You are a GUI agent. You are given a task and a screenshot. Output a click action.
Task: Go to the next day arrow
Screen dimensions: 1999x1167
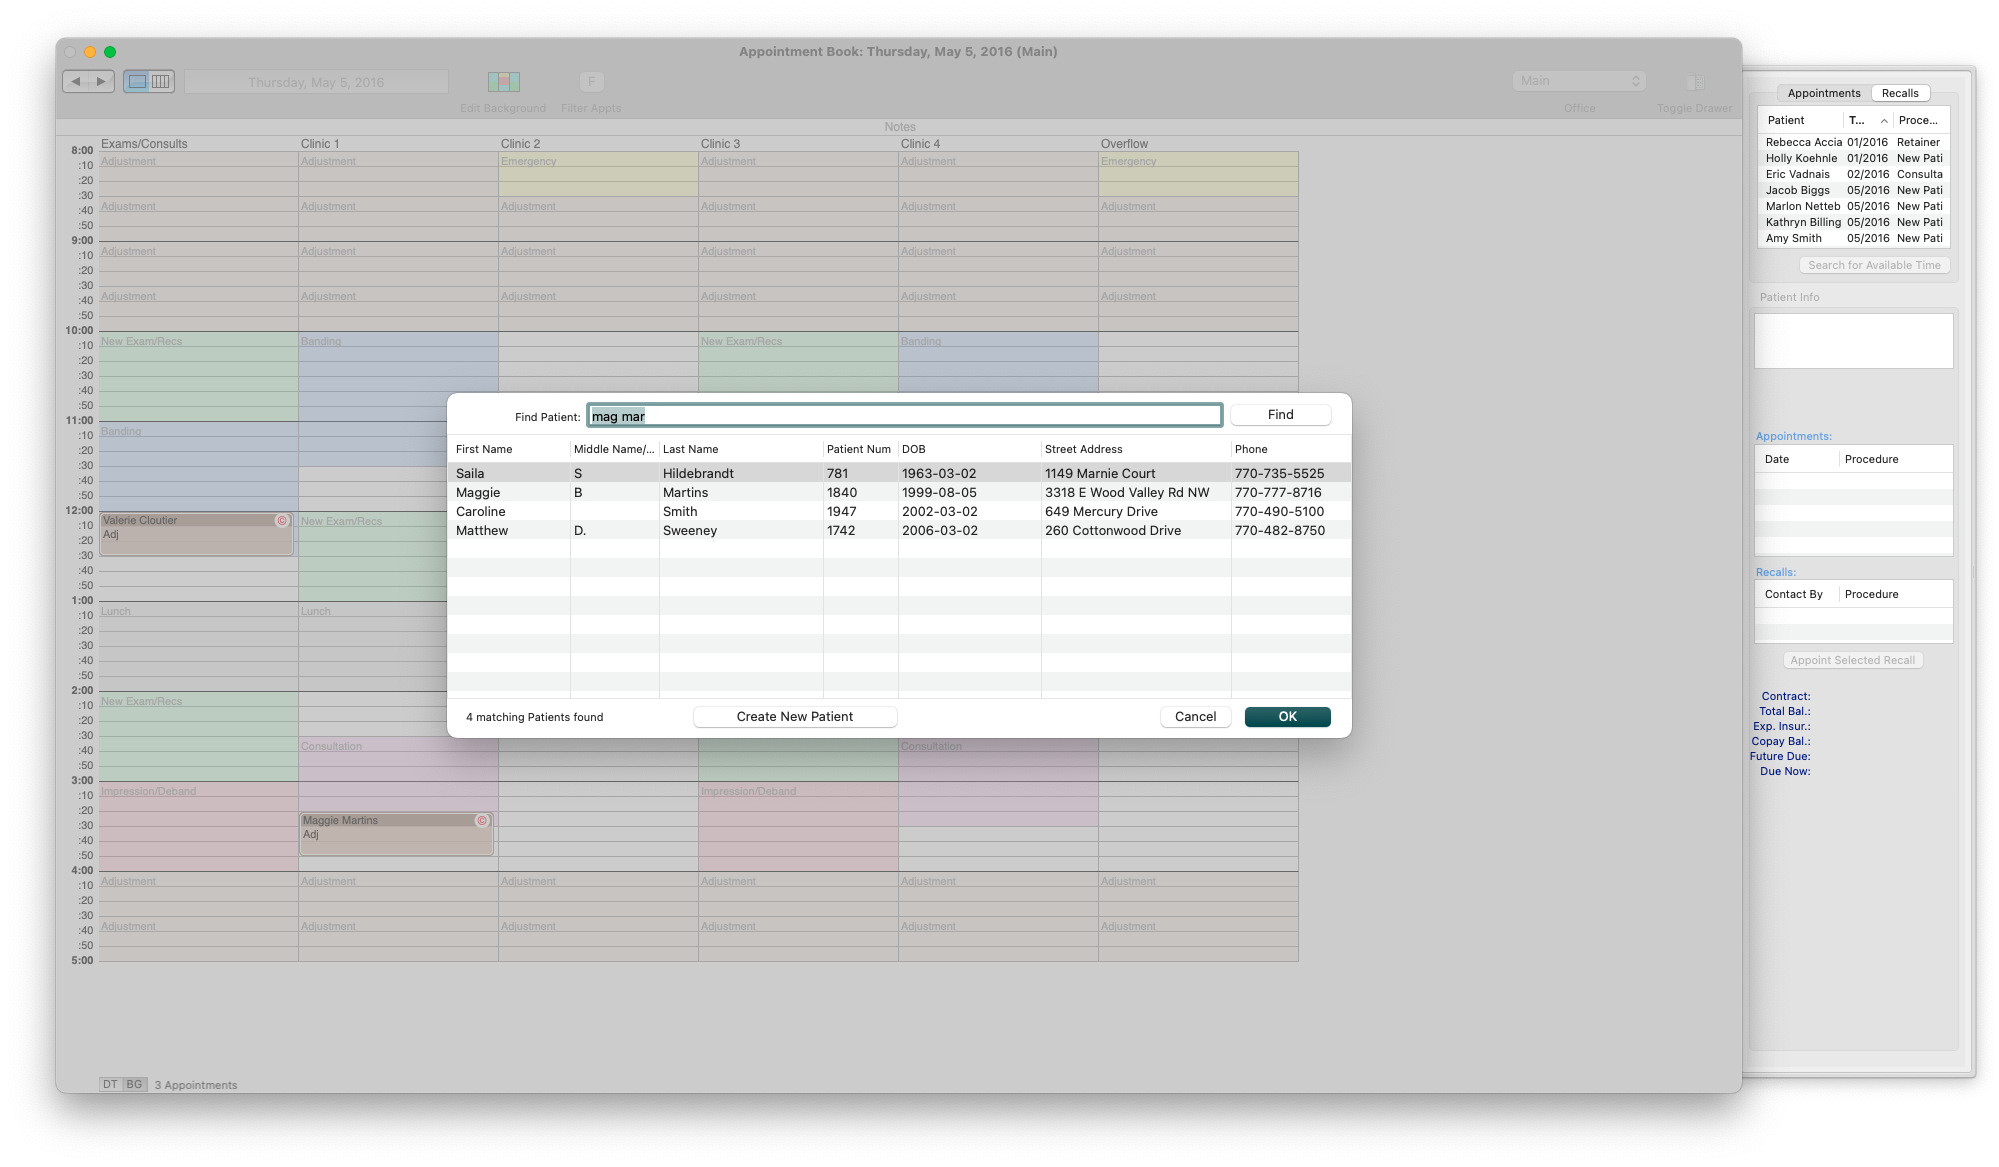tap(101, 82)
